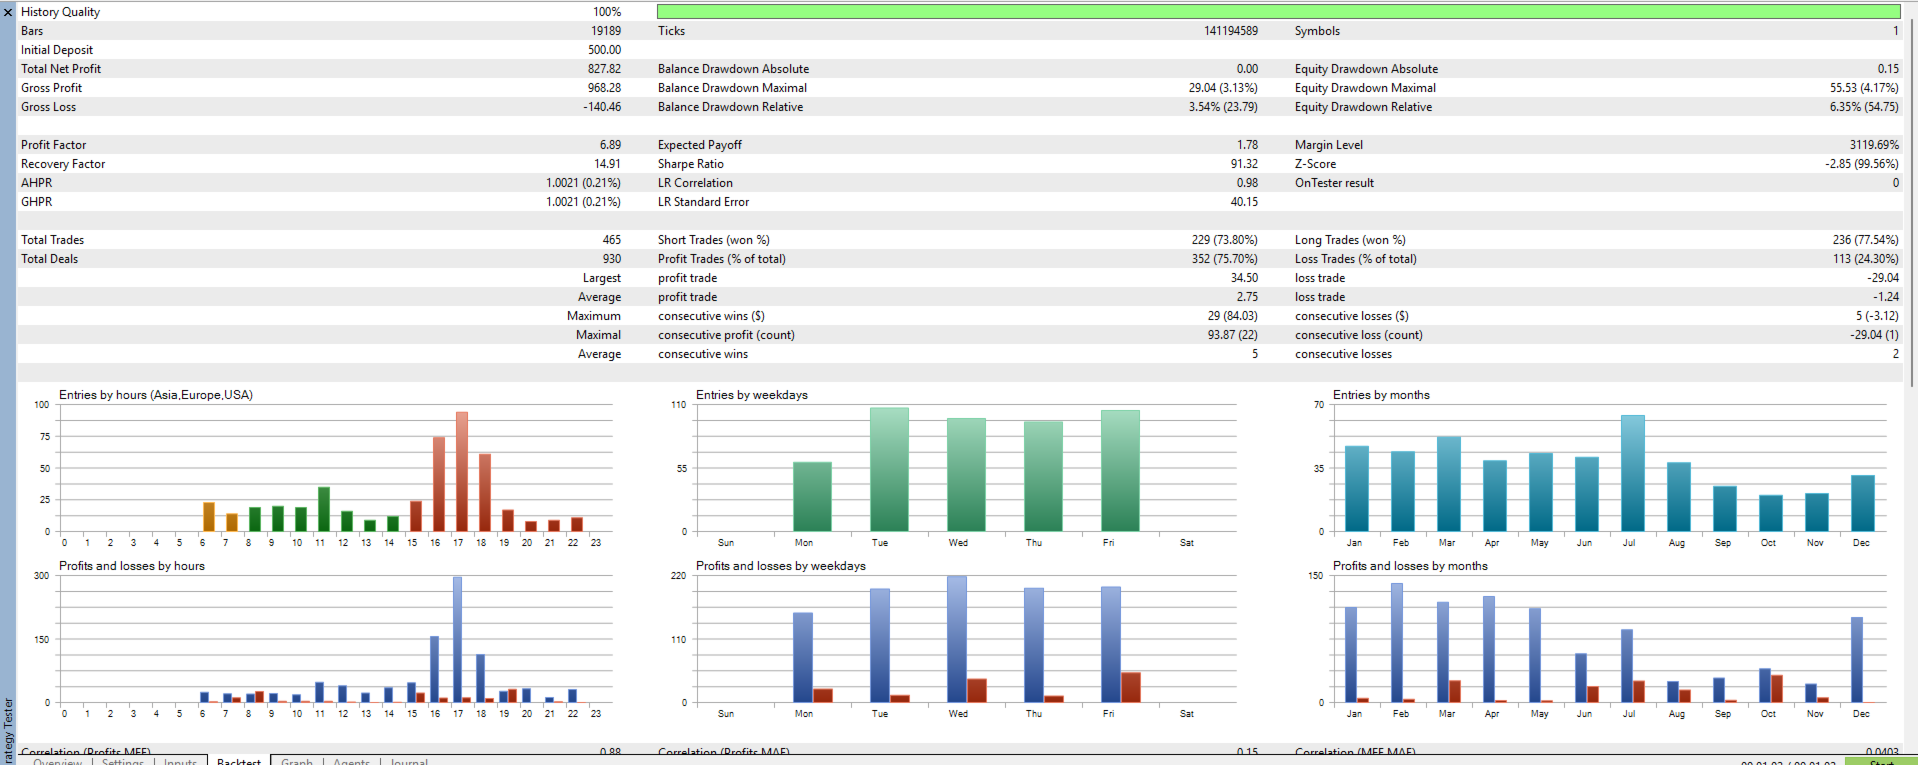Open the Settings tab
The image size is (1918, 765).
click(x=123, y=762)
